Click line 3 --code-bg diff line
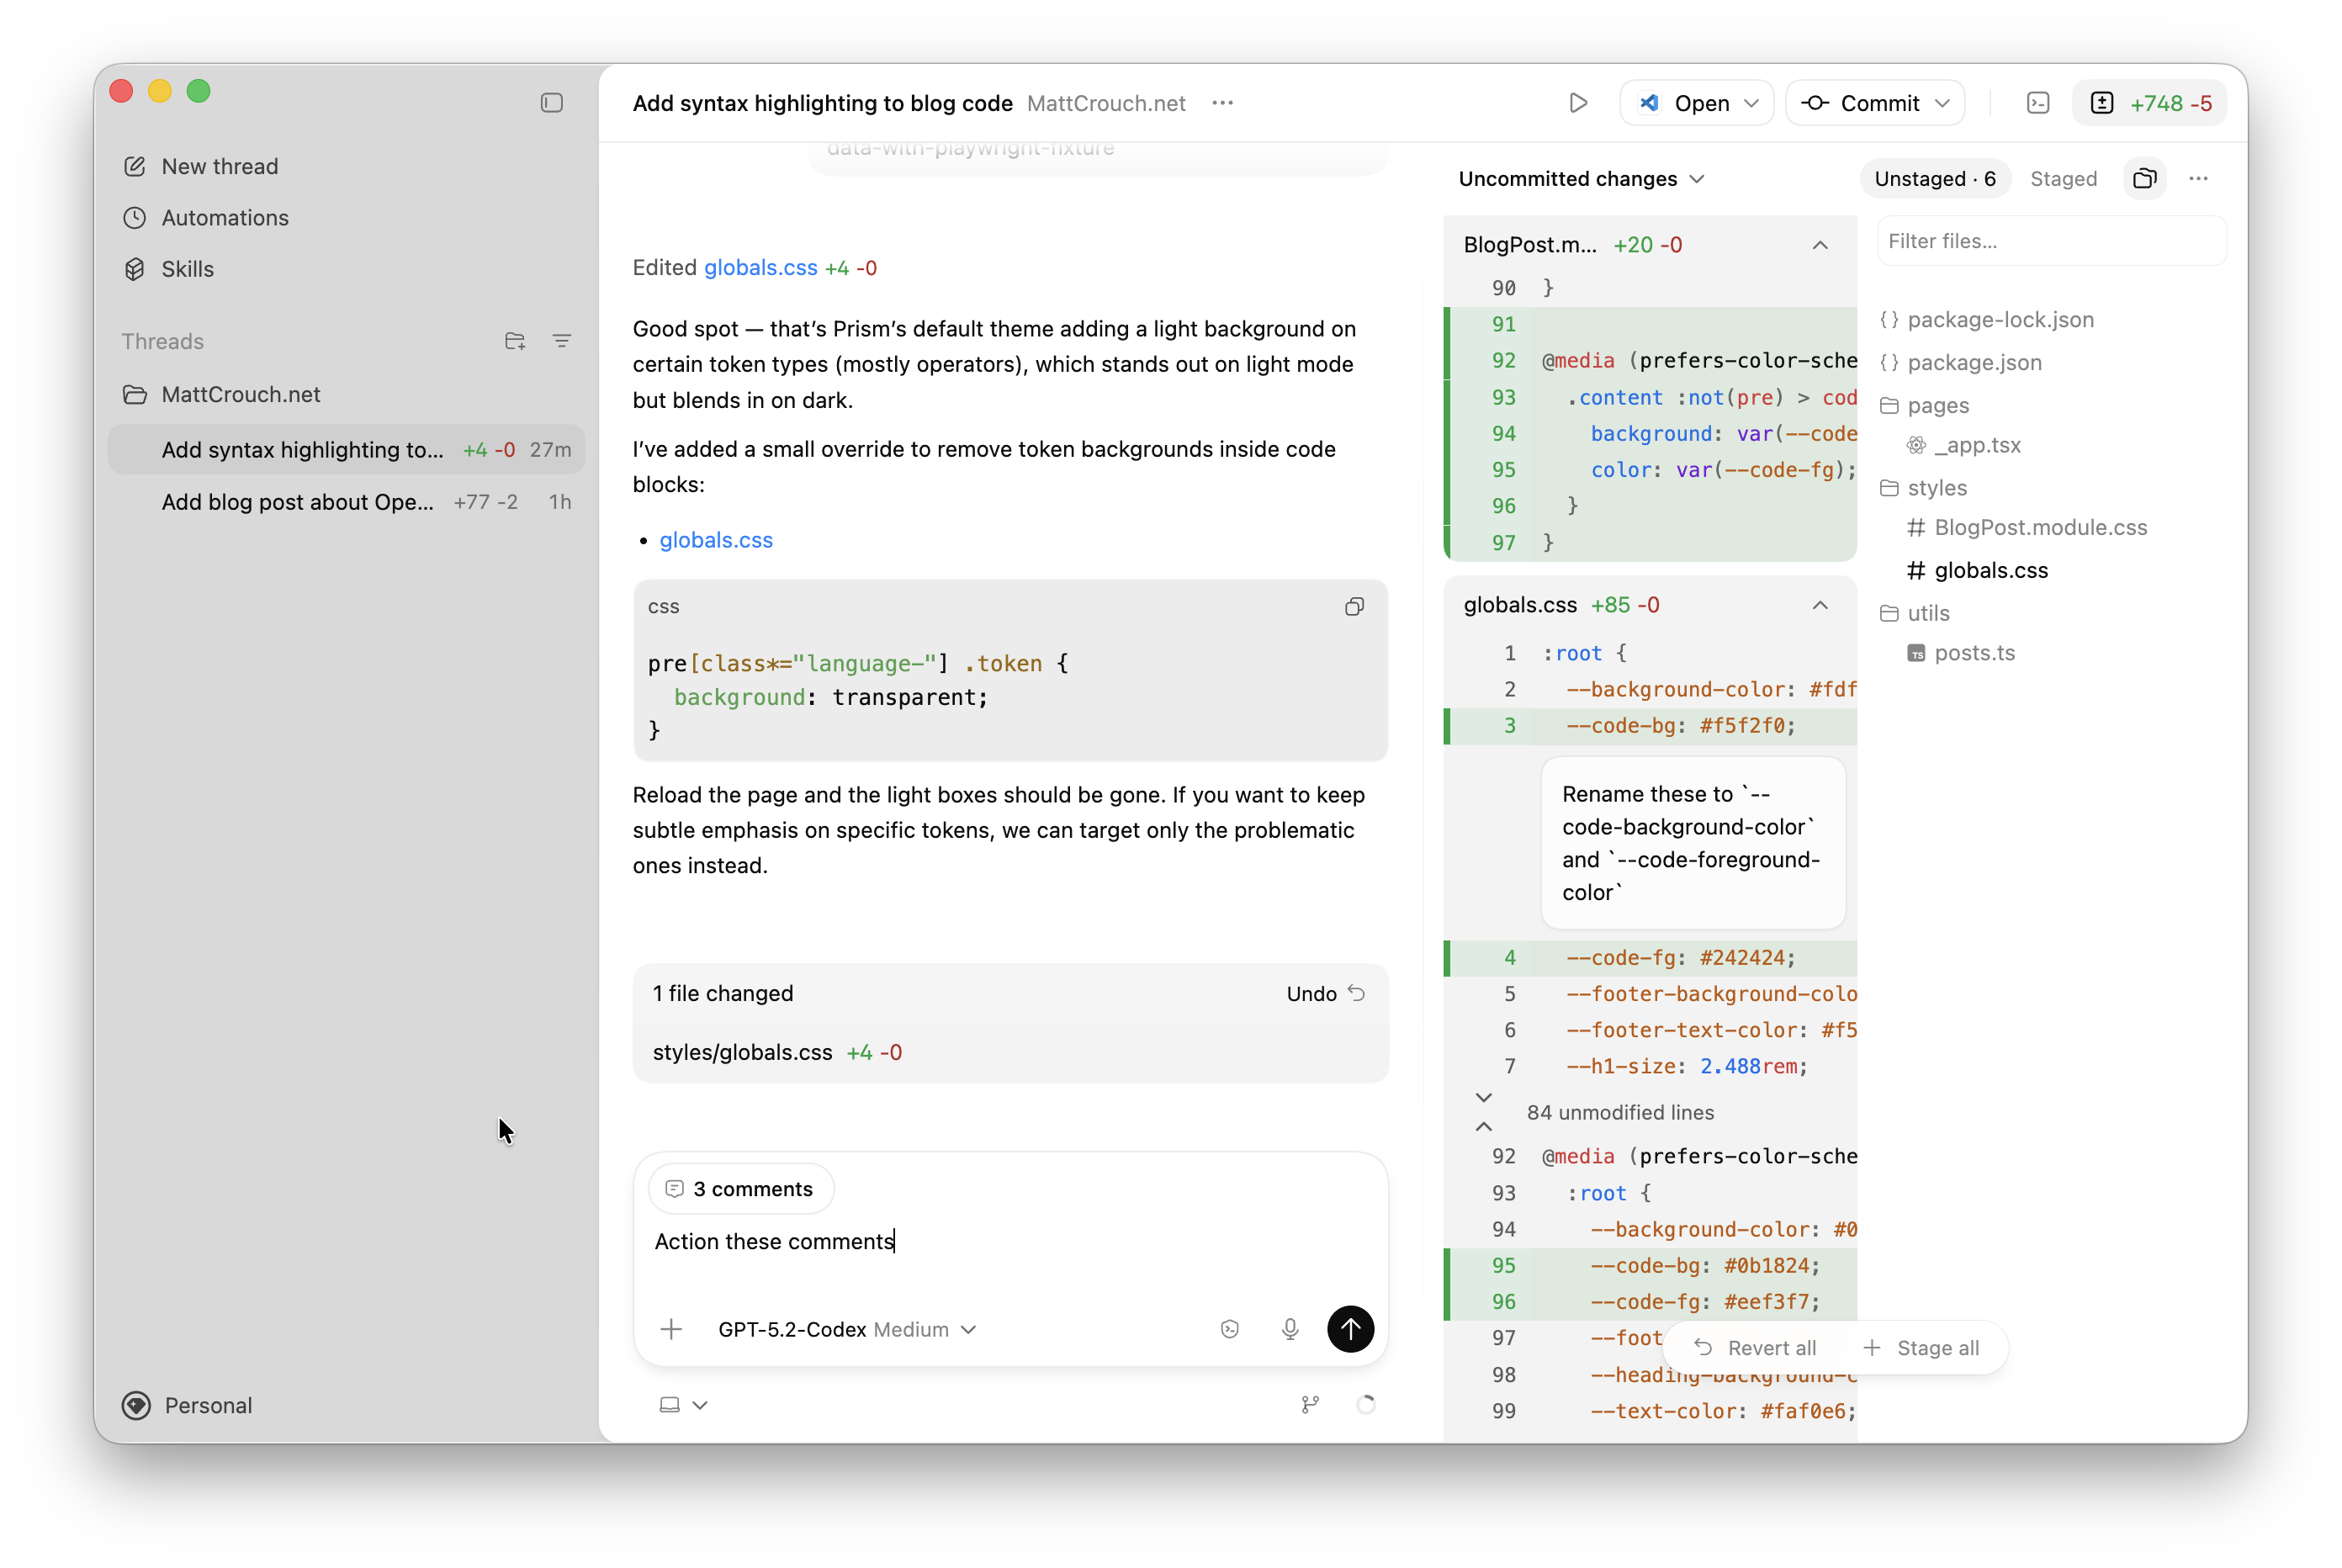 [x=1650, y=726]
